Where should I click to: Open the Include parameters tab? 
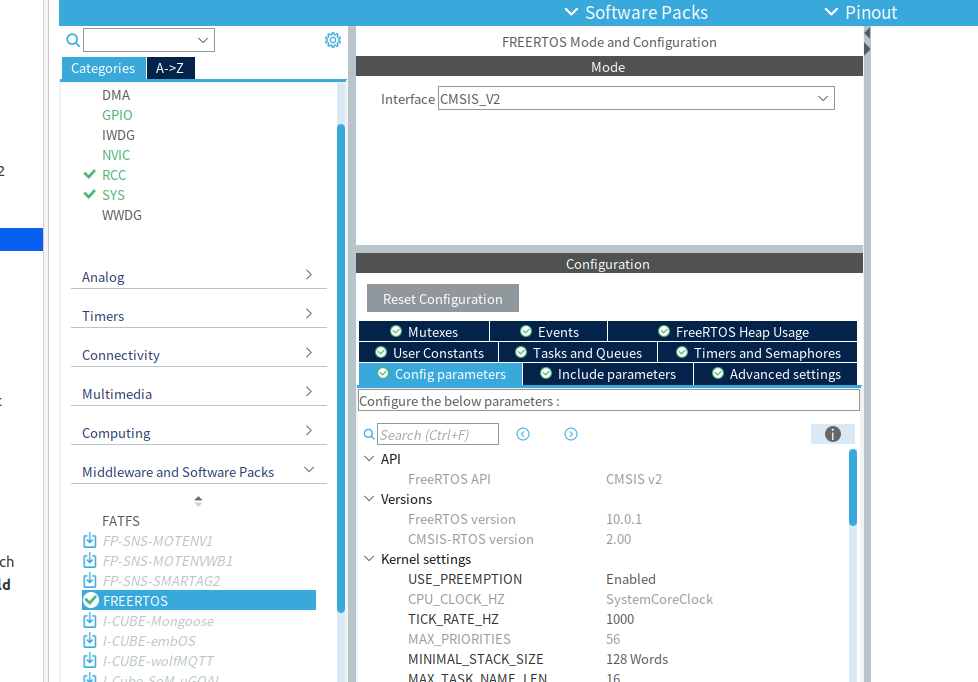pos(608,374)
